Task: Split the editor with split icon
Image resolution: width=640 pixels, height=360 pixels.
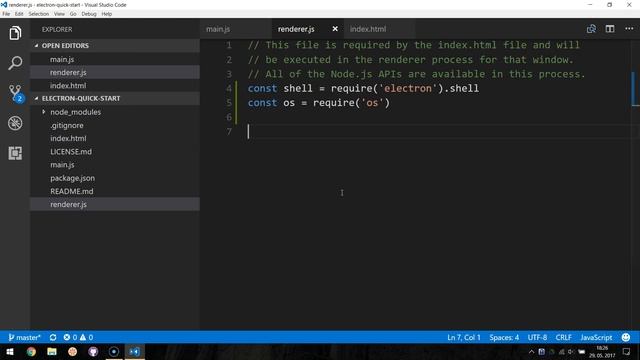Action: (610, 29)
